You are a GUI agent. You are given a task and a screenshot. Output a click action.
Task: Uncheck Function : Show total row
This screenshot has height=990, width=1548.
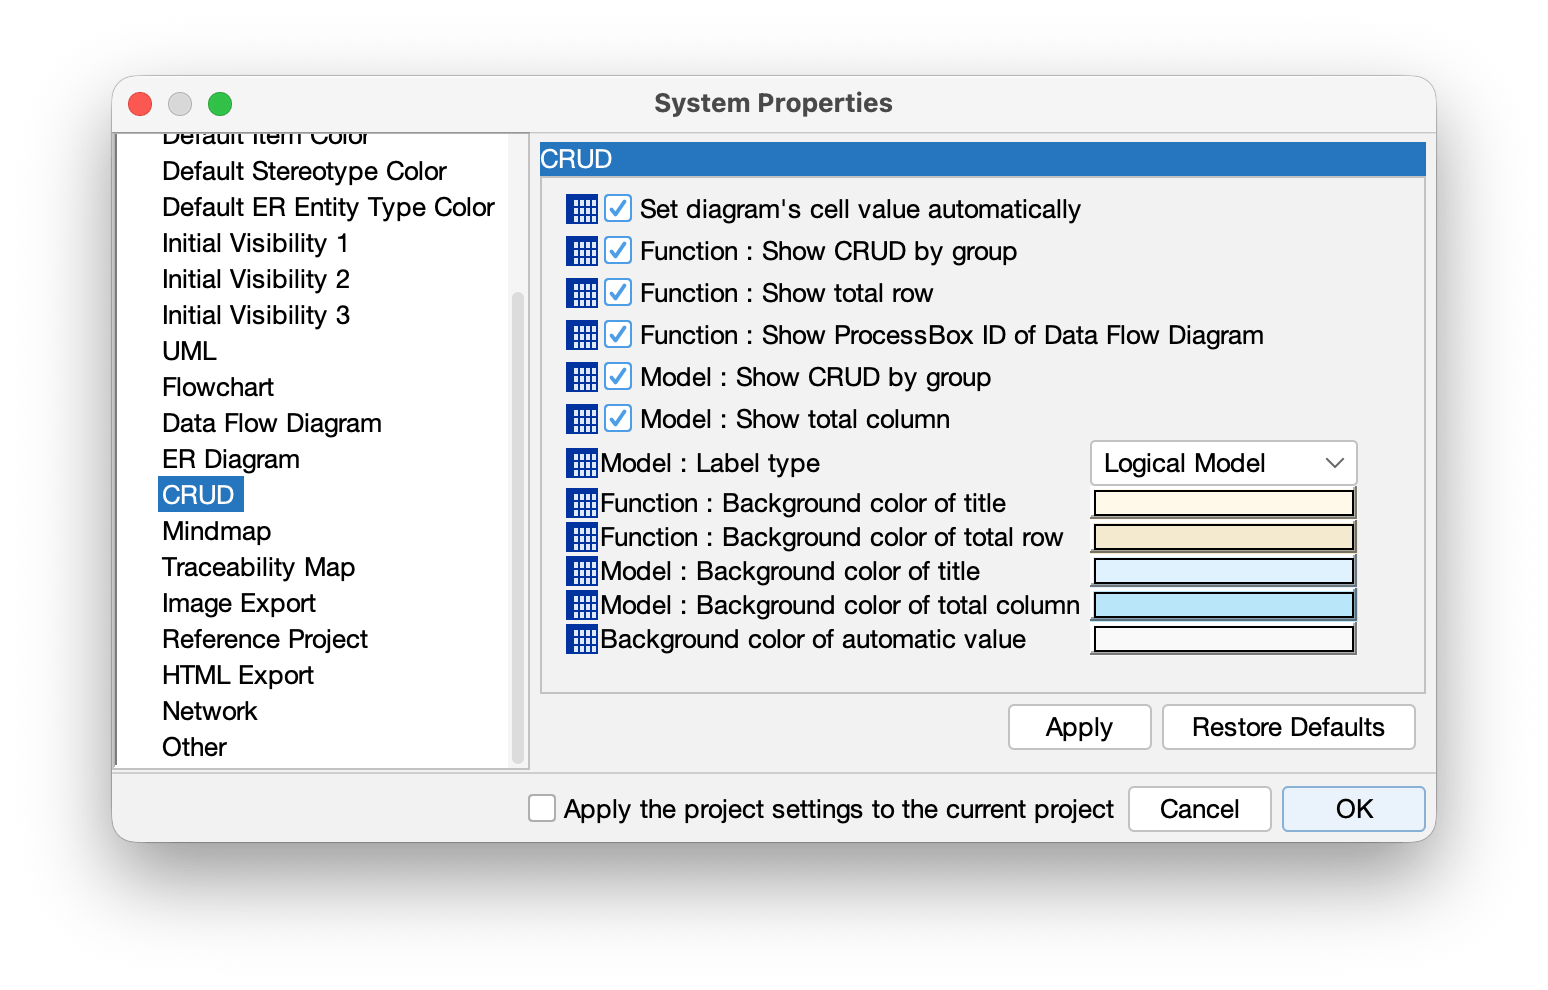click(618, 293)
